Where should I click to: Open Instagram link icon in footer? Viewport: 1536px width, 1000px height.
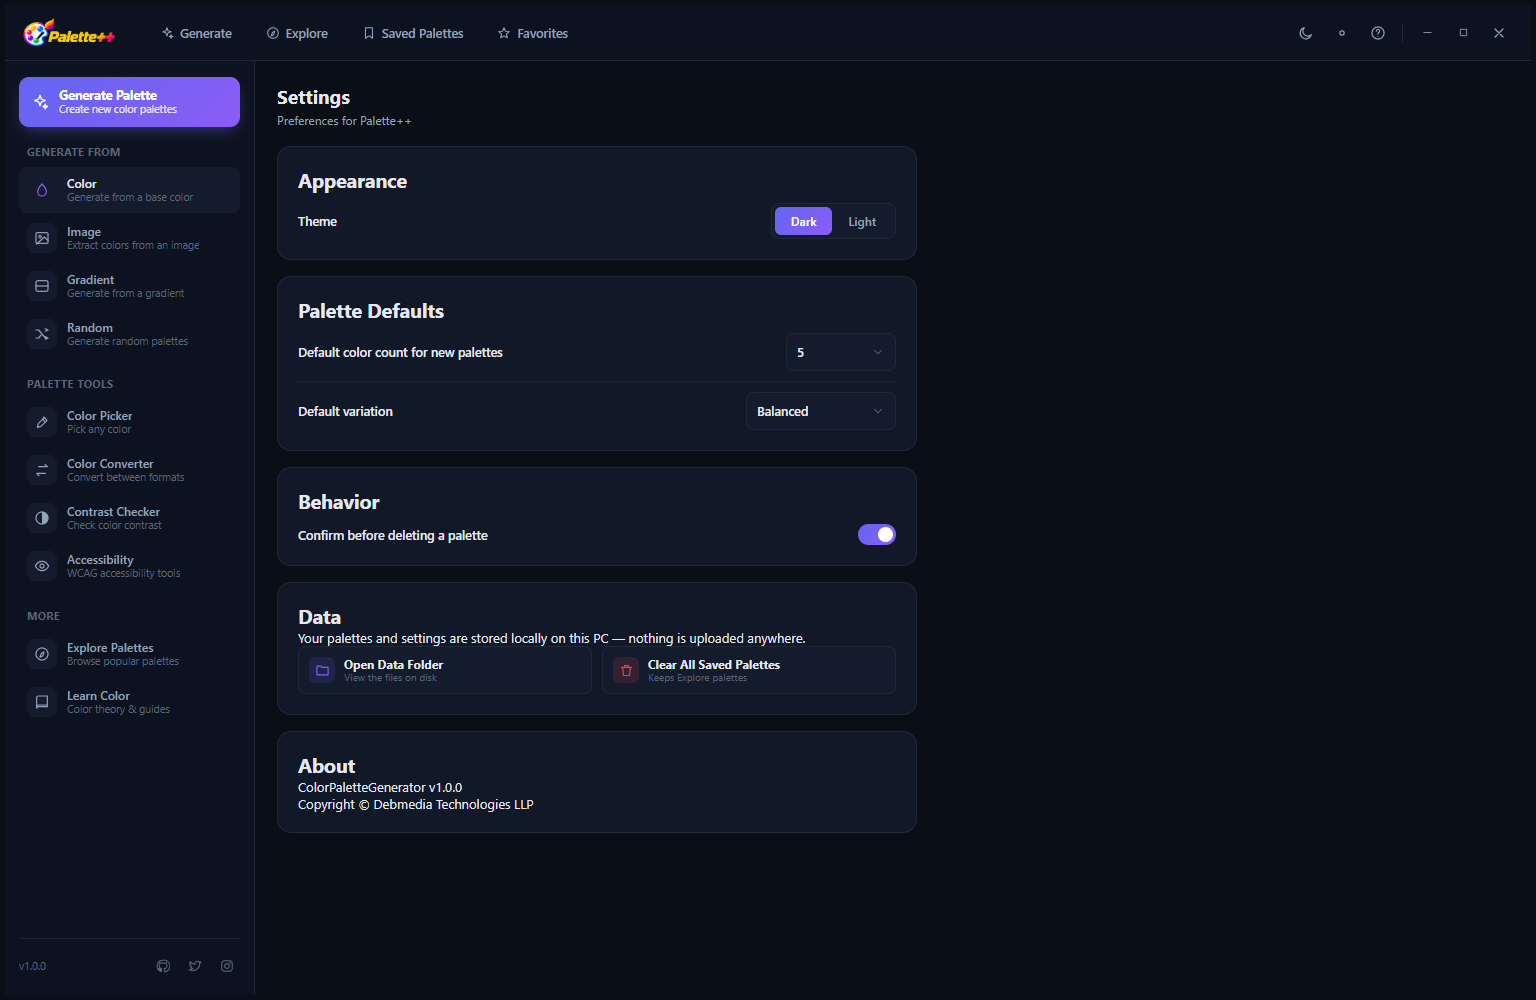(x=227, y=966)
